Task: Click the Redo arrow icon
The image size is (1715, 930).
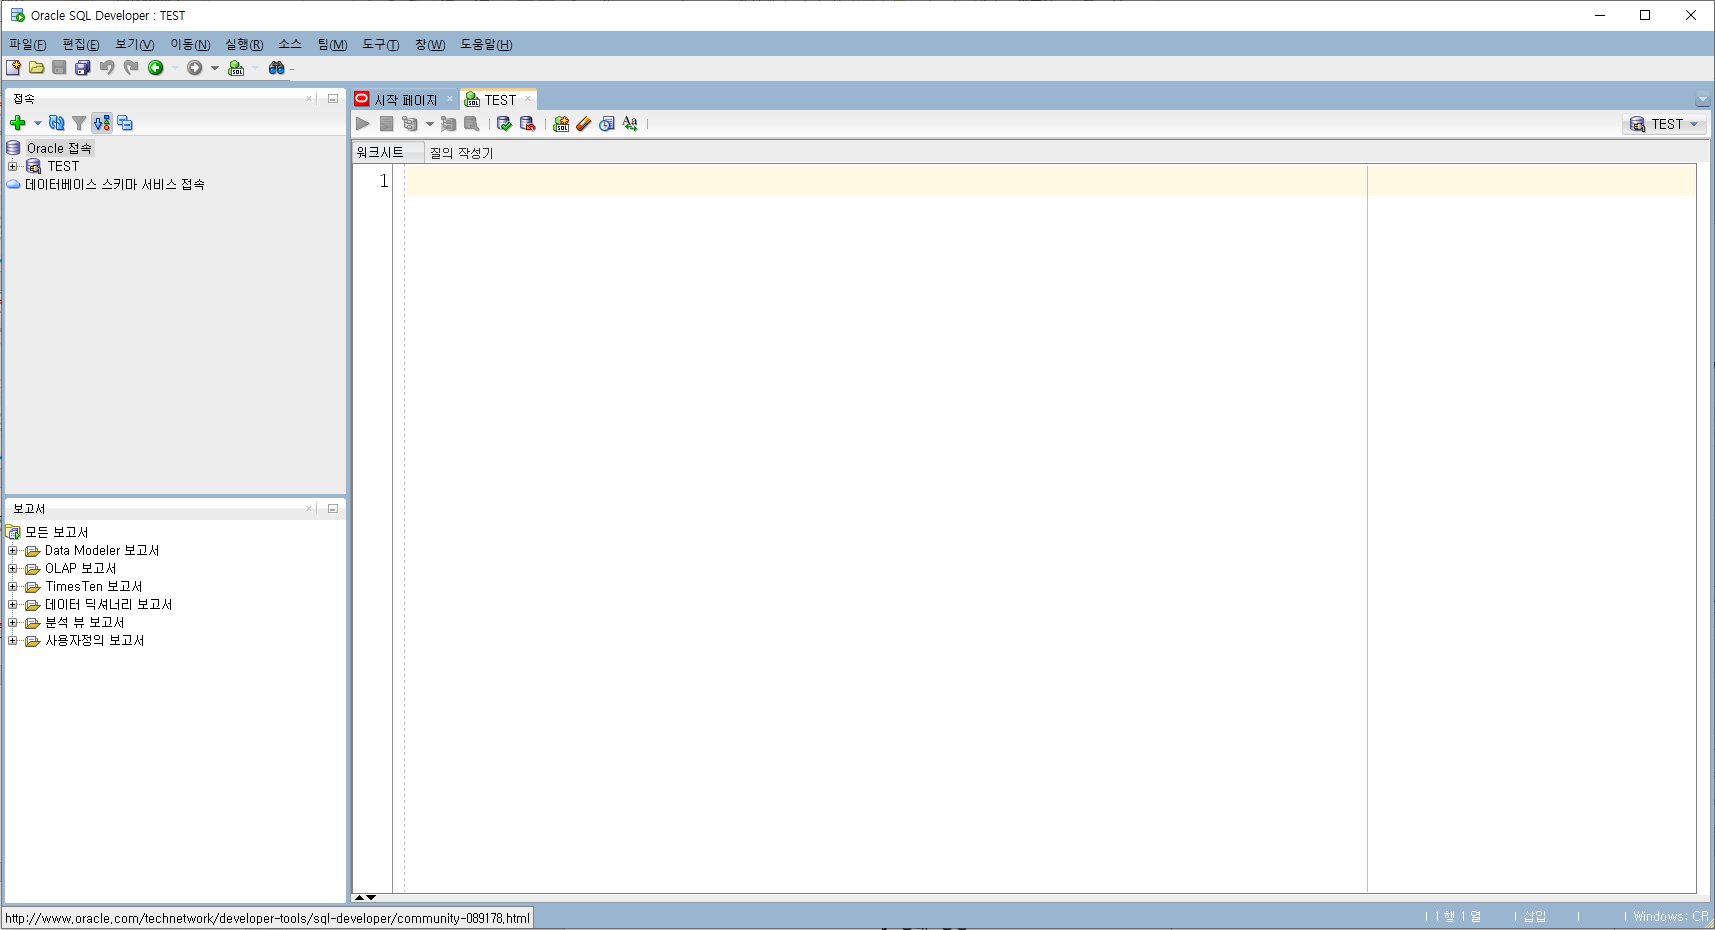Action: [131, 68]
